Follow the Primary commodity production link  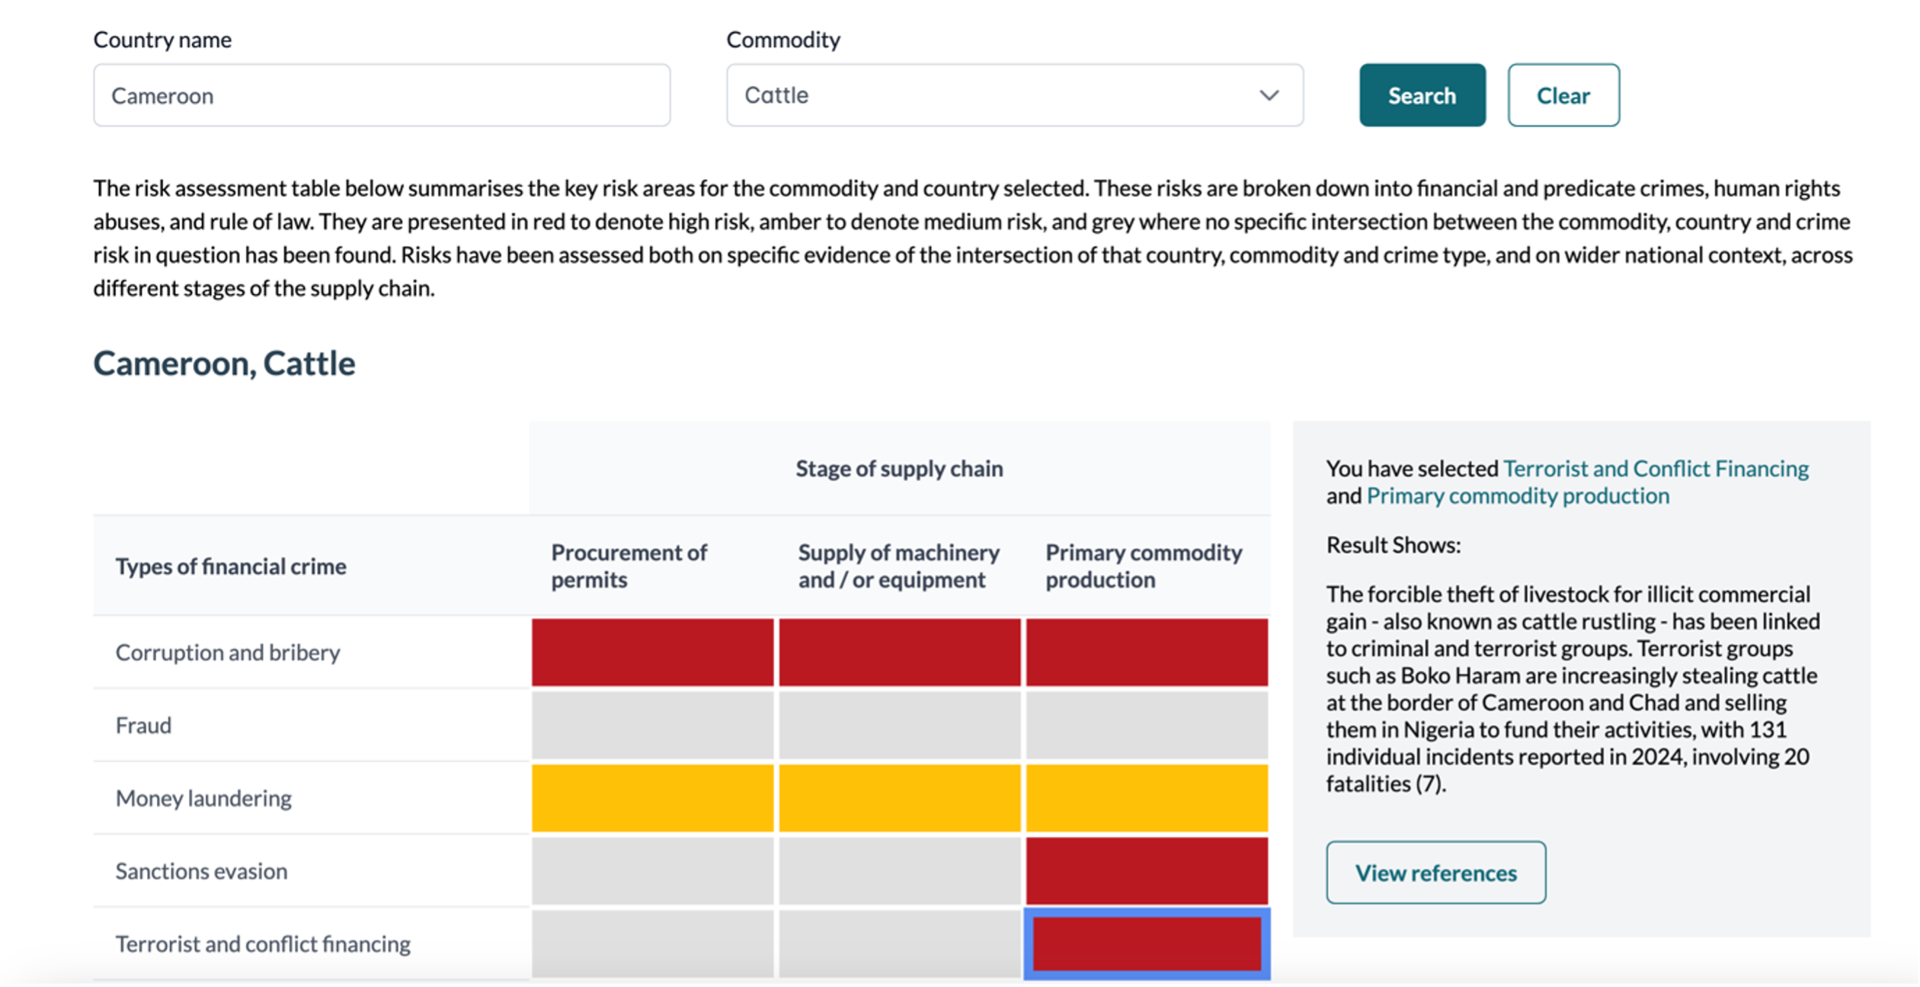pyautogui.click(x=1518, y=496)
